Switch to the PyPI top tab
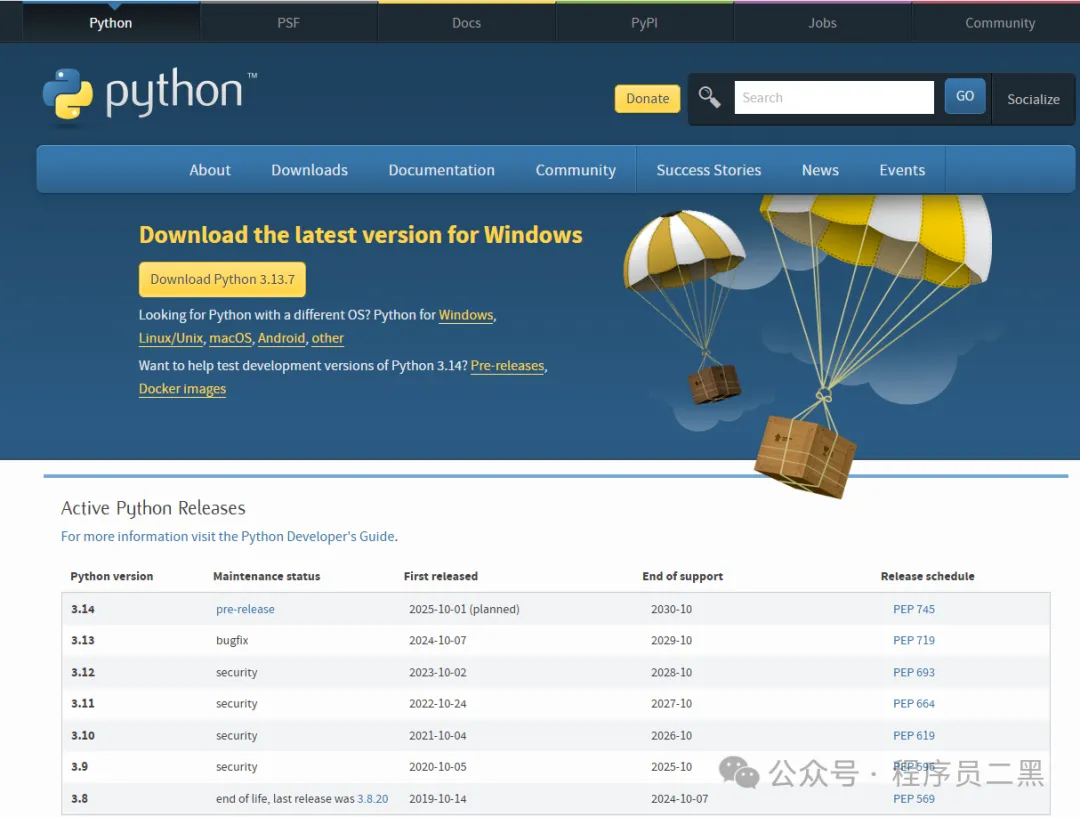This screenshot has height=817, width=1080. coord(644,22)
